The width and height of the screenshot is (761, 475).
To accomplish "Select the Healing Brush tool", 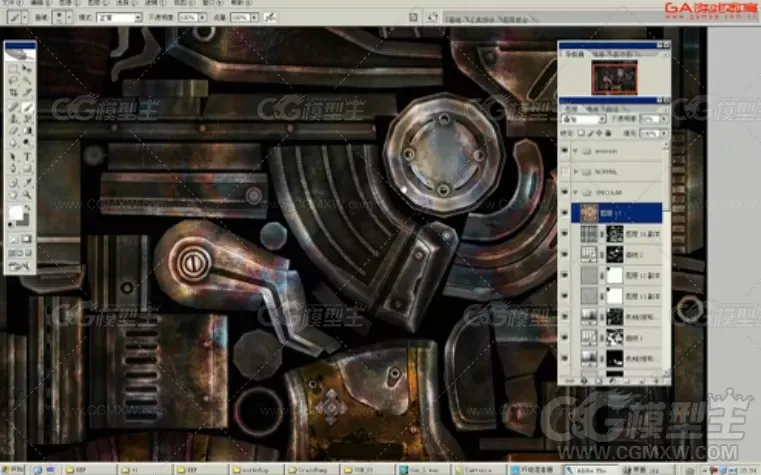I will (14, 106).
